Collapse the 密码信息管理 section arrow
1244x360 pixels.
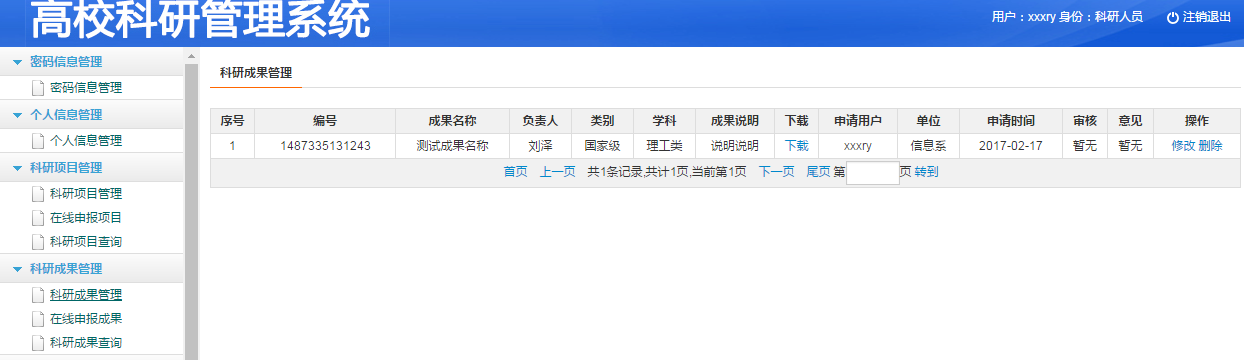coord(17,62)
